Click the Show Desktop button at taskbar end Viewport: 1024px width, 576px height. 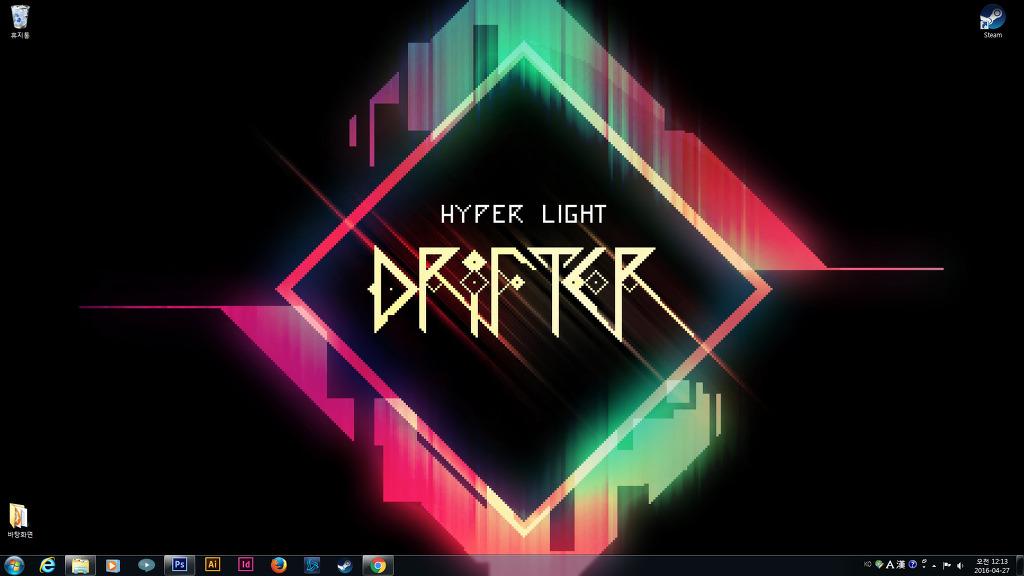[x=1019, y=566]
